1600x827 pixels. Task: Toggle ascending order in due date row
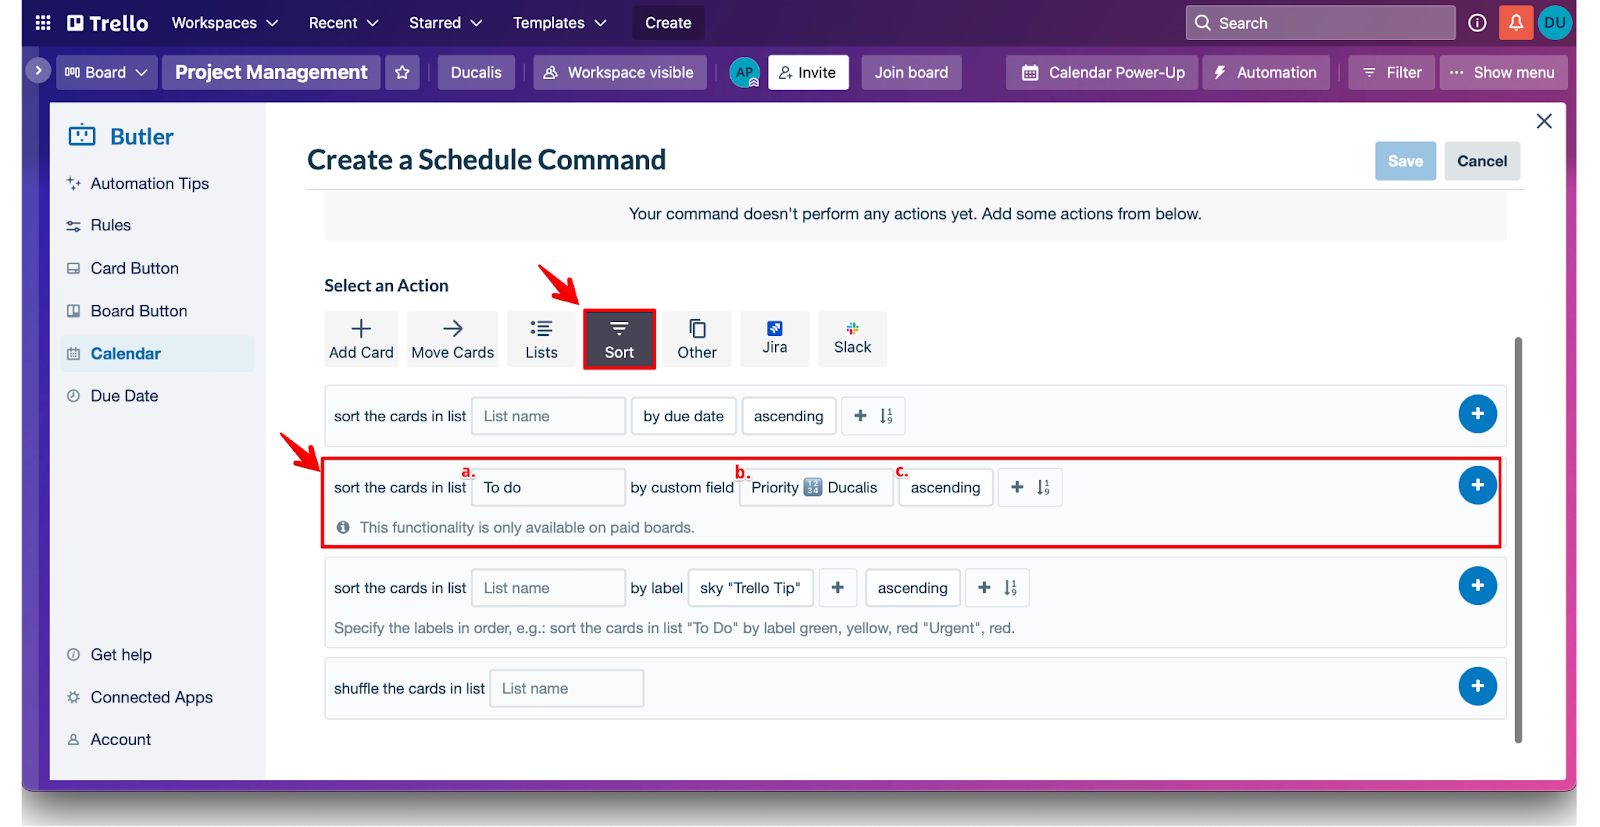point(788,416)
